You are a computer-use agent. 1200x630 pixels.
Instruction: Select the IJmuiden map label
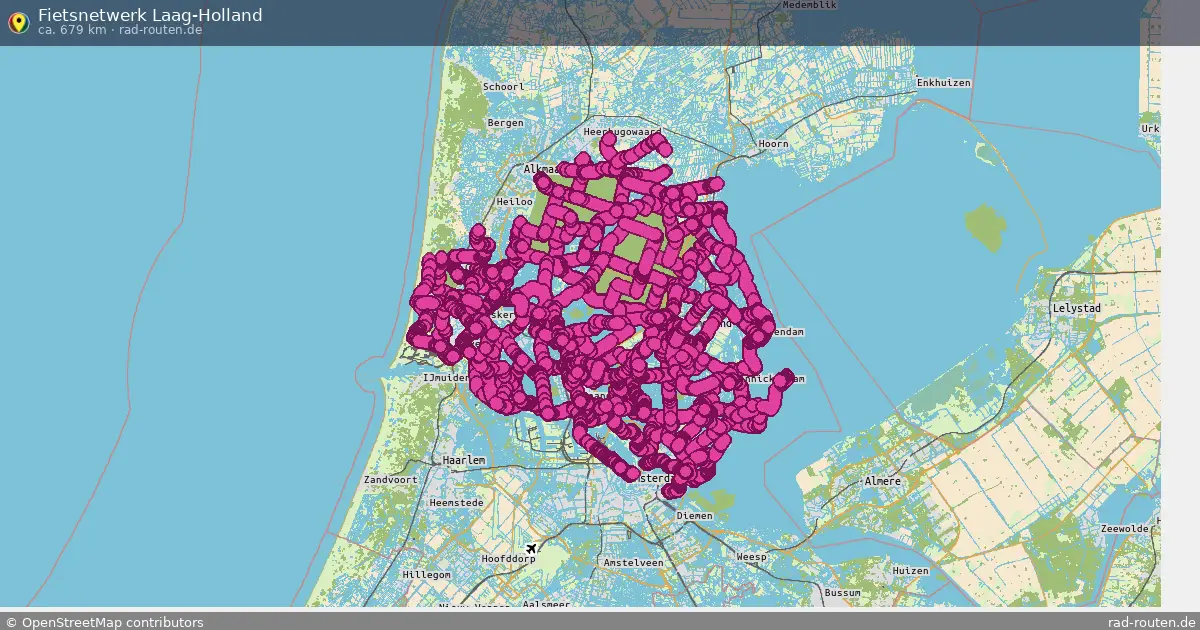click(x=446, y=378)
